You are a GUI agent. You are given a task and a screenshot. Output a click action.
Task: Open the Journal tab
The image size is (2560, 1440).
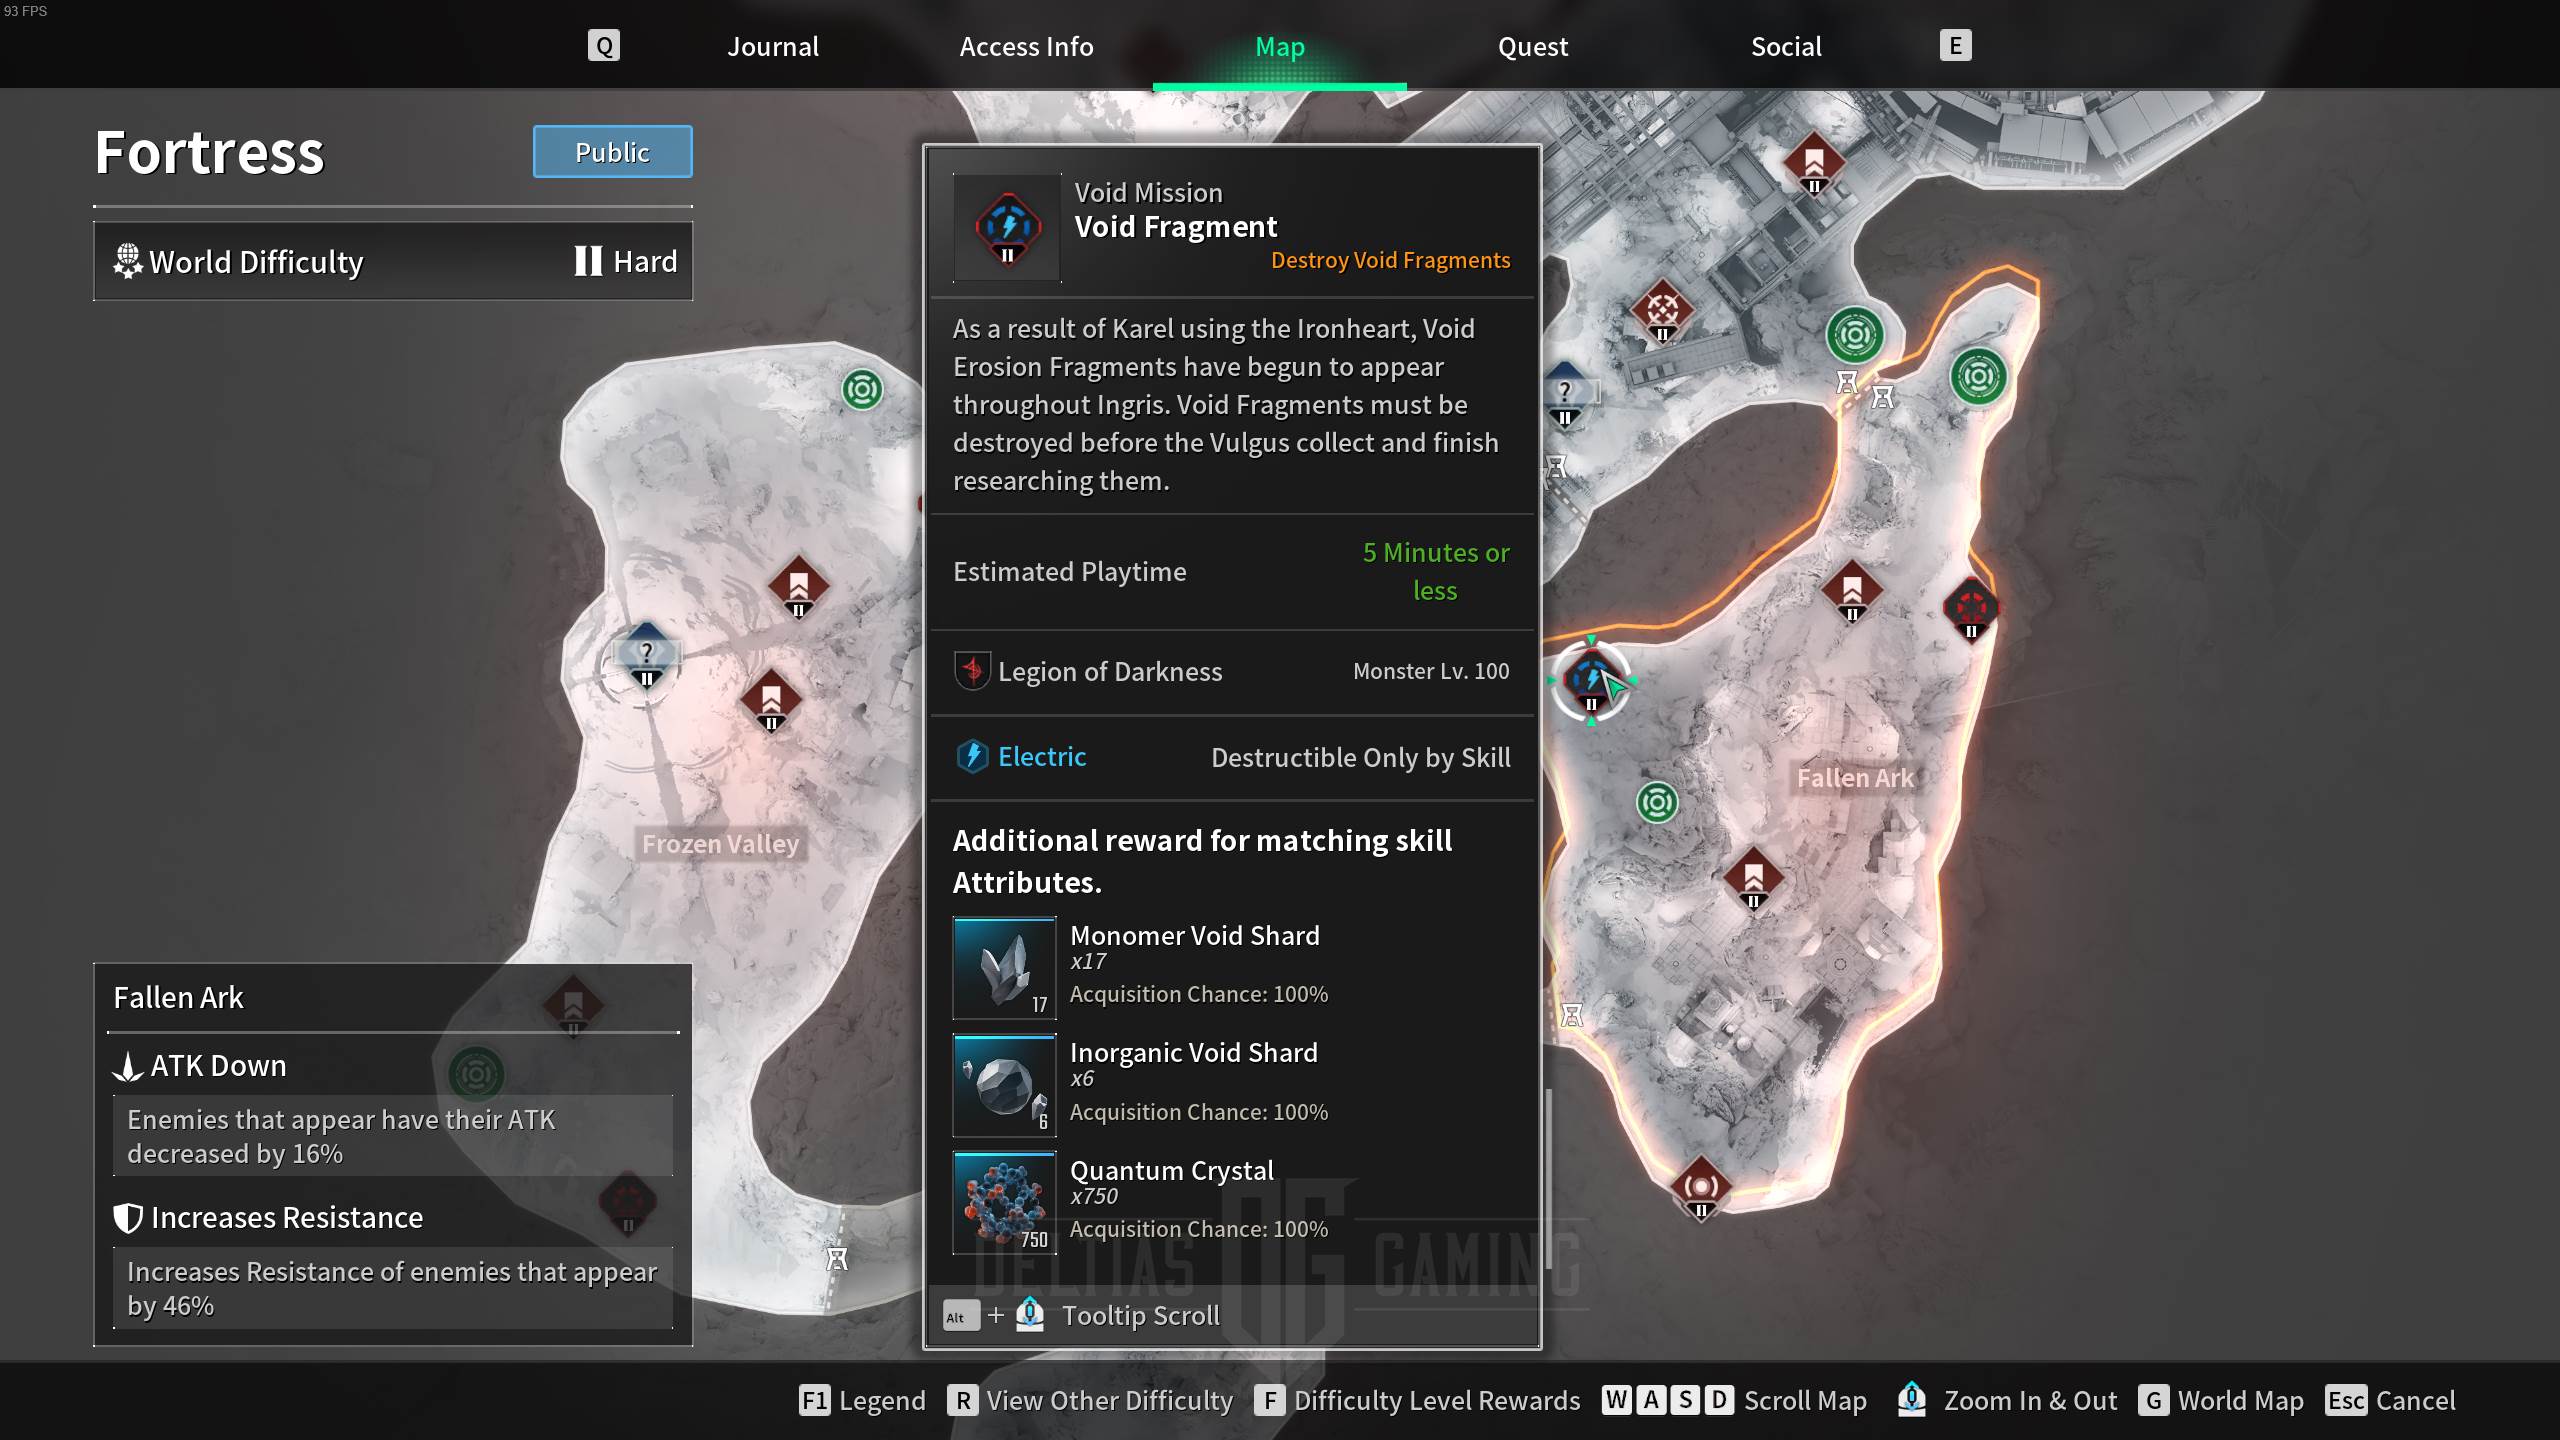(772, 46)
